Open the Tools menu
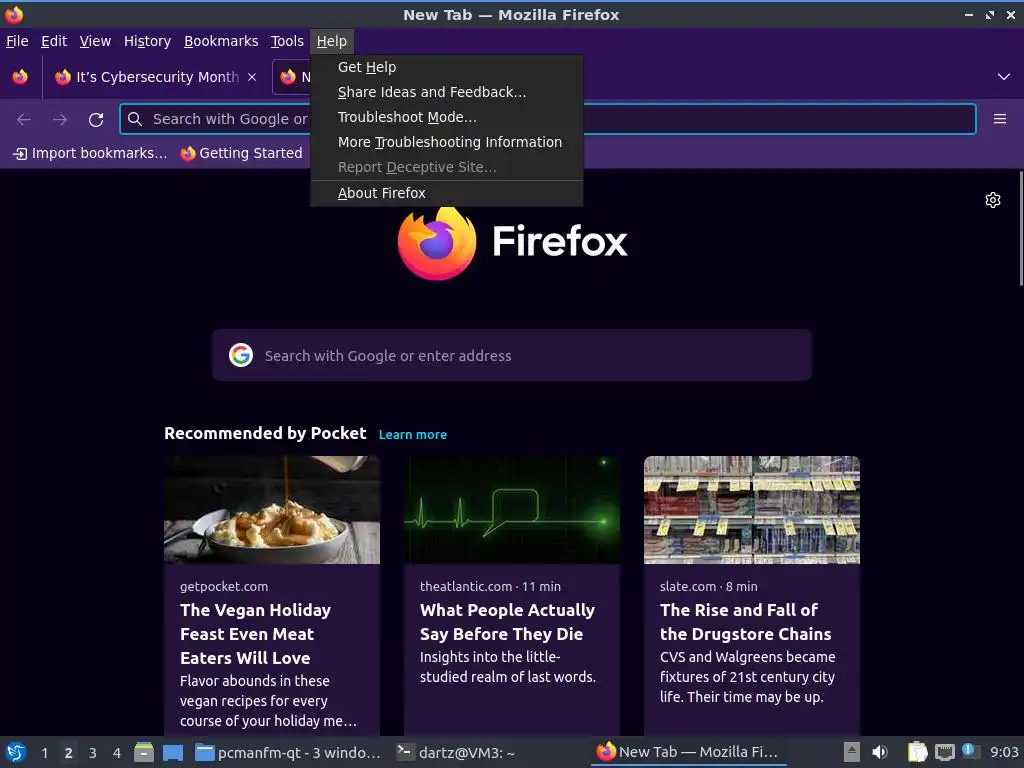The height and width of the screenshot is (768, 1024). pos(287,41)
